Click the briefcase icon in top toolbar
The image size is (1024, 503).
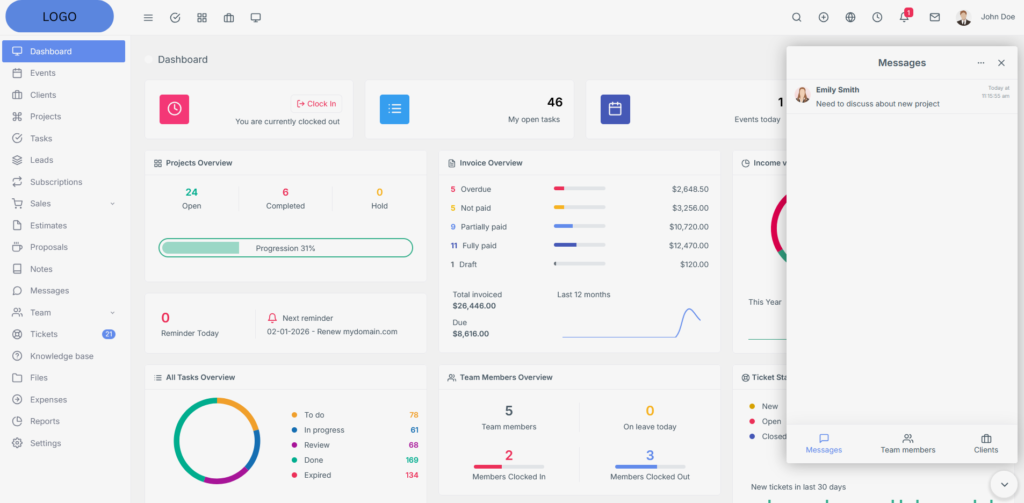pos(229,17)
